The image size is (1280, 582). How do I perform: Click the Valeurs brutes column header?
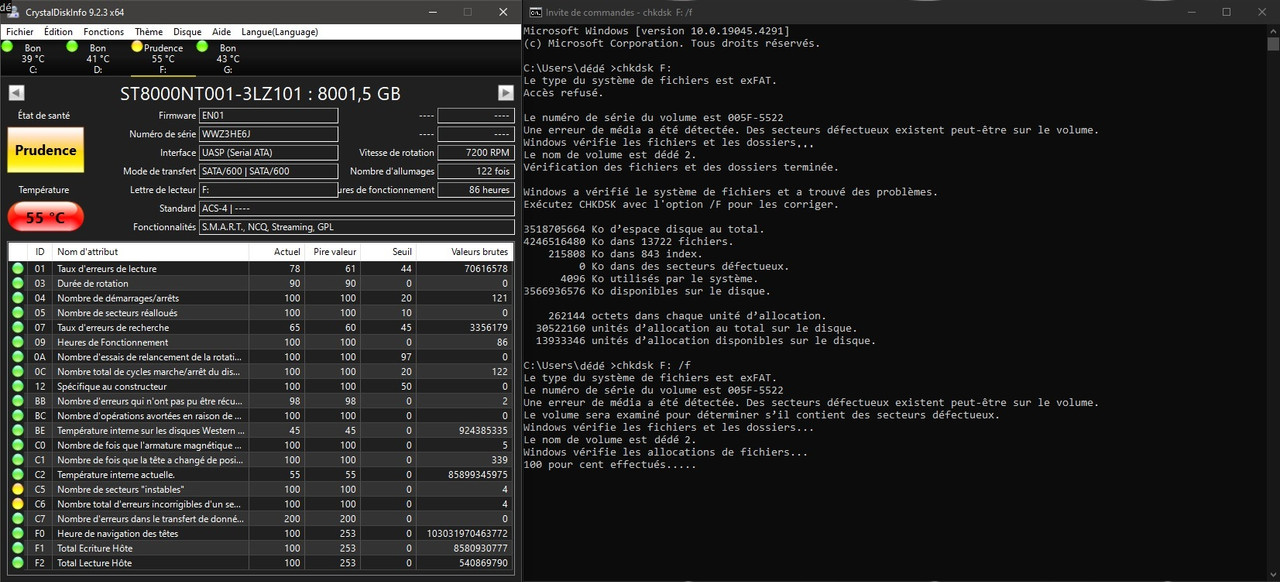coord(464,251)
